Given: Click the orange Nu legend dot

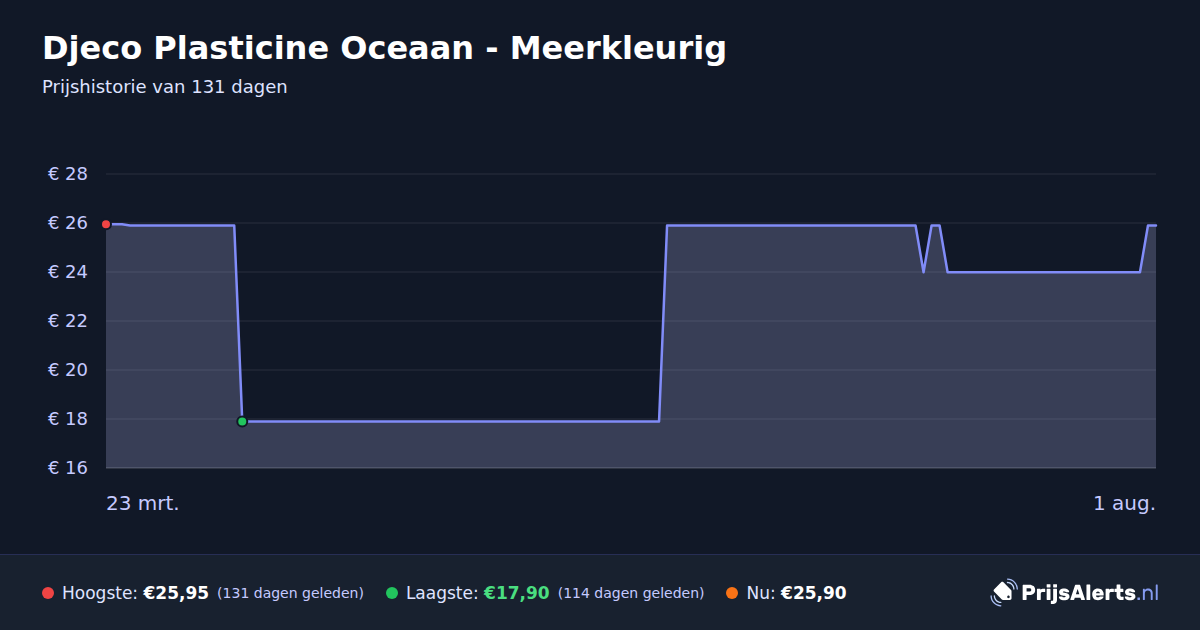Looking at the screenshot, I should point(732,593).
